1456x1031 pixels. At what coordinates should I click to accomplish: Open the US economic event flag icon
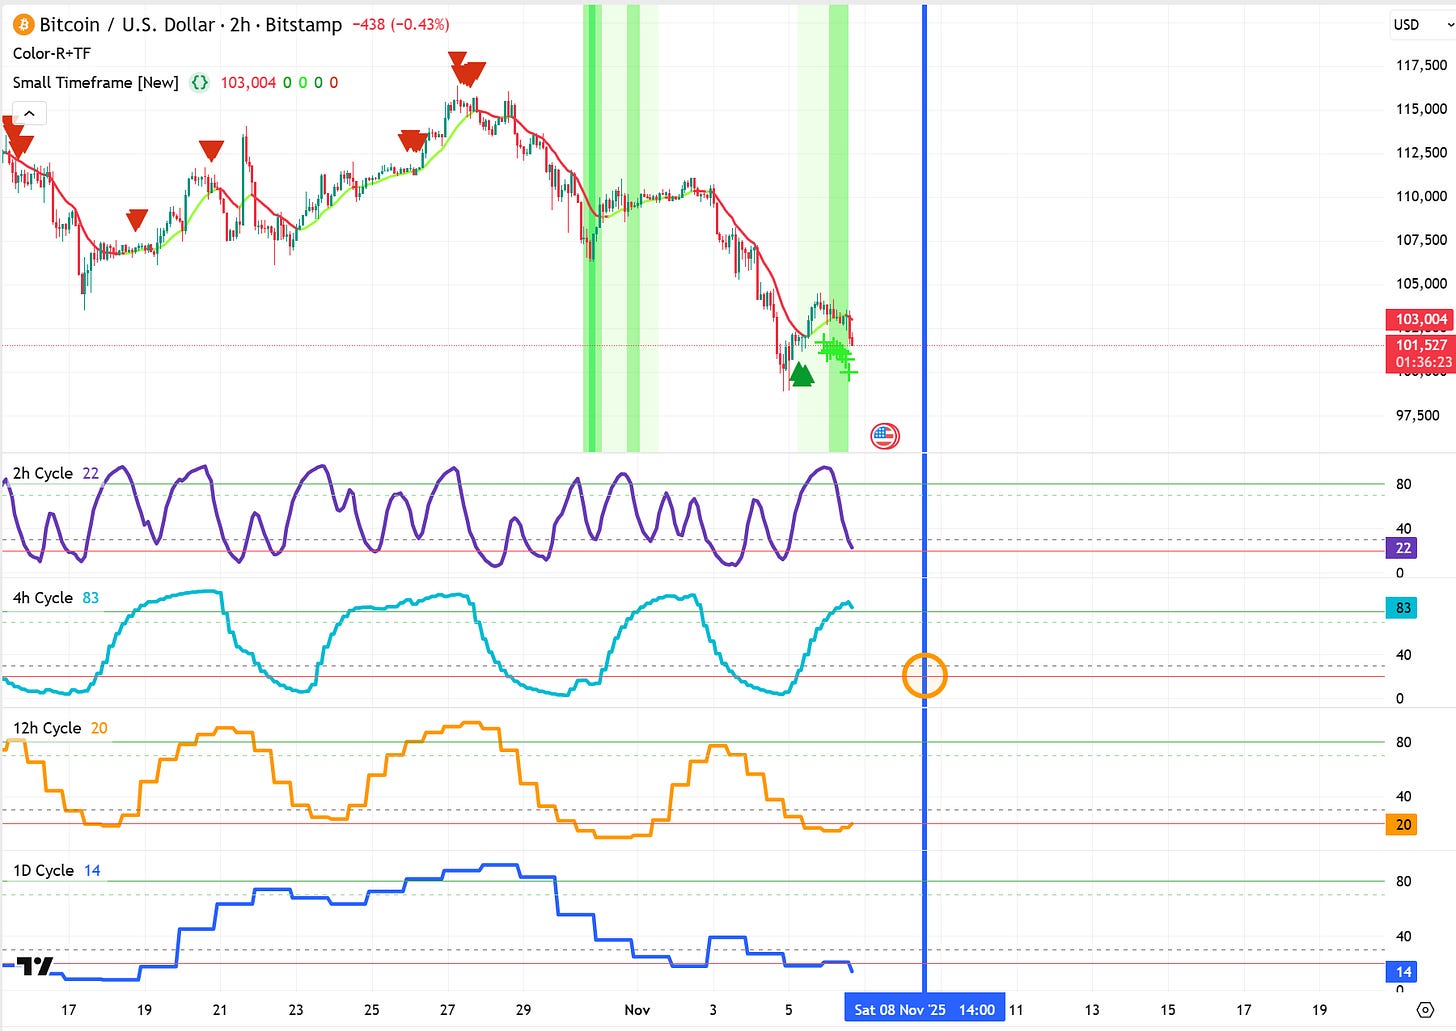(885, 435)
